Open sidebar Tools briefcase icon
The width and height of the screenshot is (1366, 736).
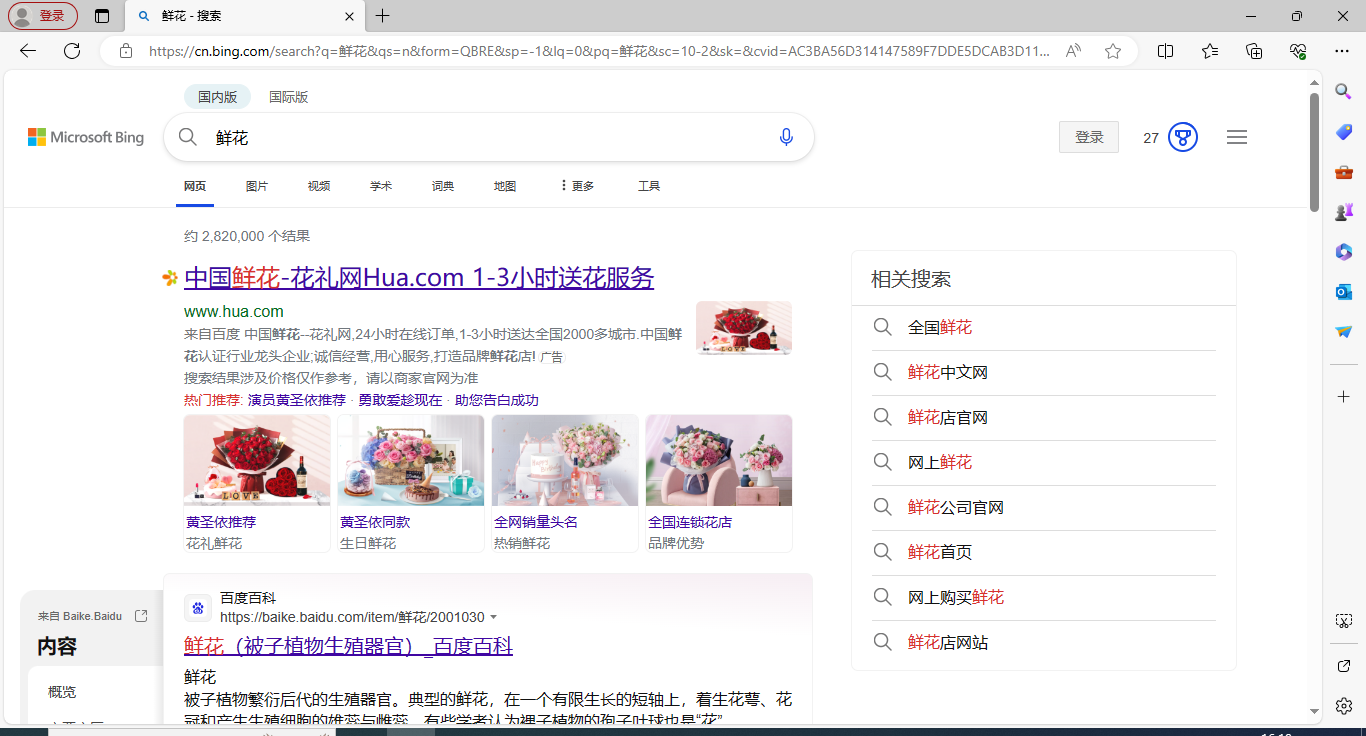coord(1344,172)
